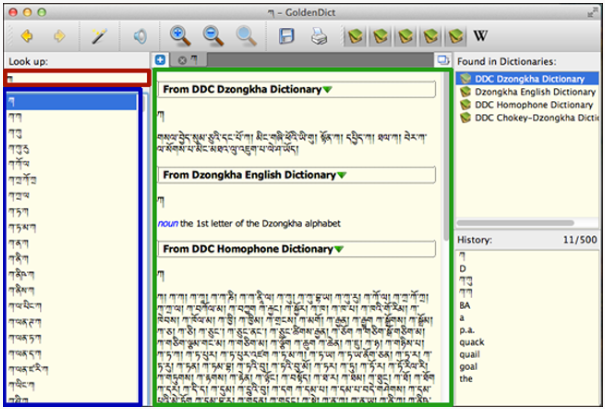
Task: Select DDC Homophone Dictionary in the found list
Action: (526, 105)
